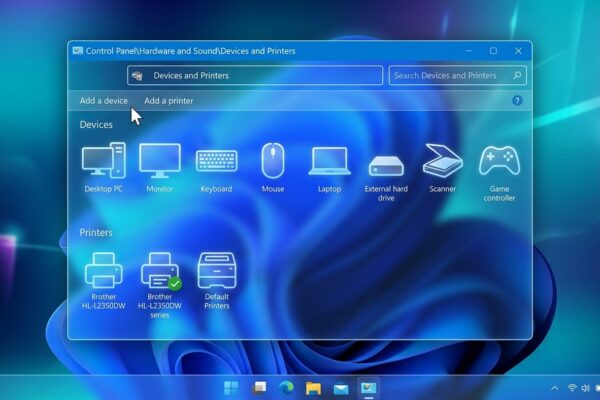Select the External hard drive icon

click(x=386, y=166)
